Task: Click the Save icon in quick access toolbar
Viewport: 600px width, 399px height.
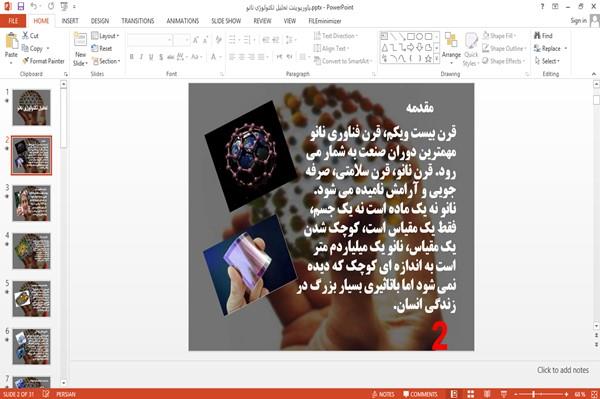Action: coord(20,6)
